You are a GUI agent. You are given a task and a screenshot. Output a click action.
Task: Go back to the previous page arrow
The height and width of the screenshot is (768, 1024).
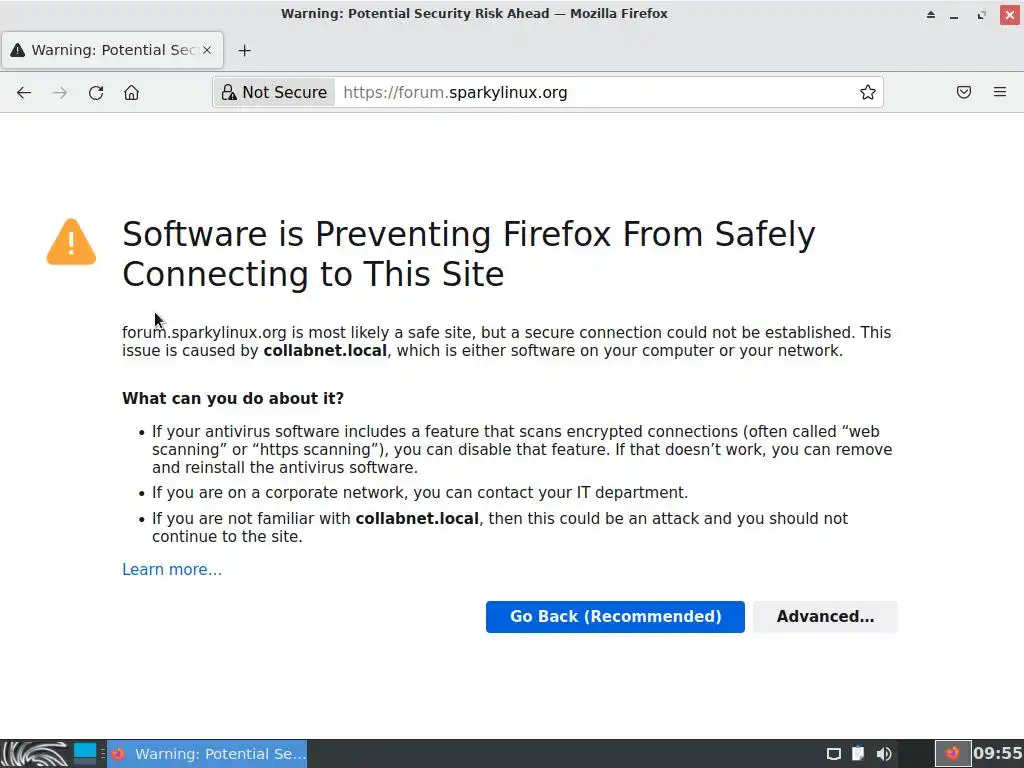click(x=24, y=93)
